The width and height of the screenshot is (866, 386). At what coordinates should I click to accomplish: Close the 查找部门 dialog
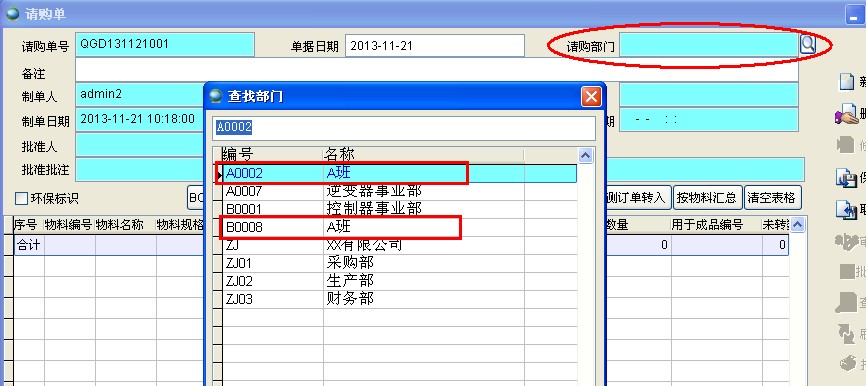591,97
